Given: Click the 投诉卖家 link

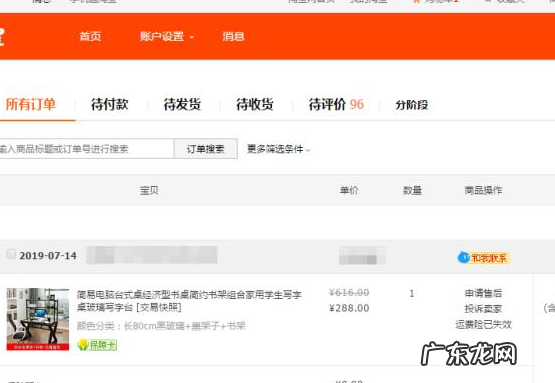Looking at the screenshot, I should pyautogui.click(x=483, y=309).
